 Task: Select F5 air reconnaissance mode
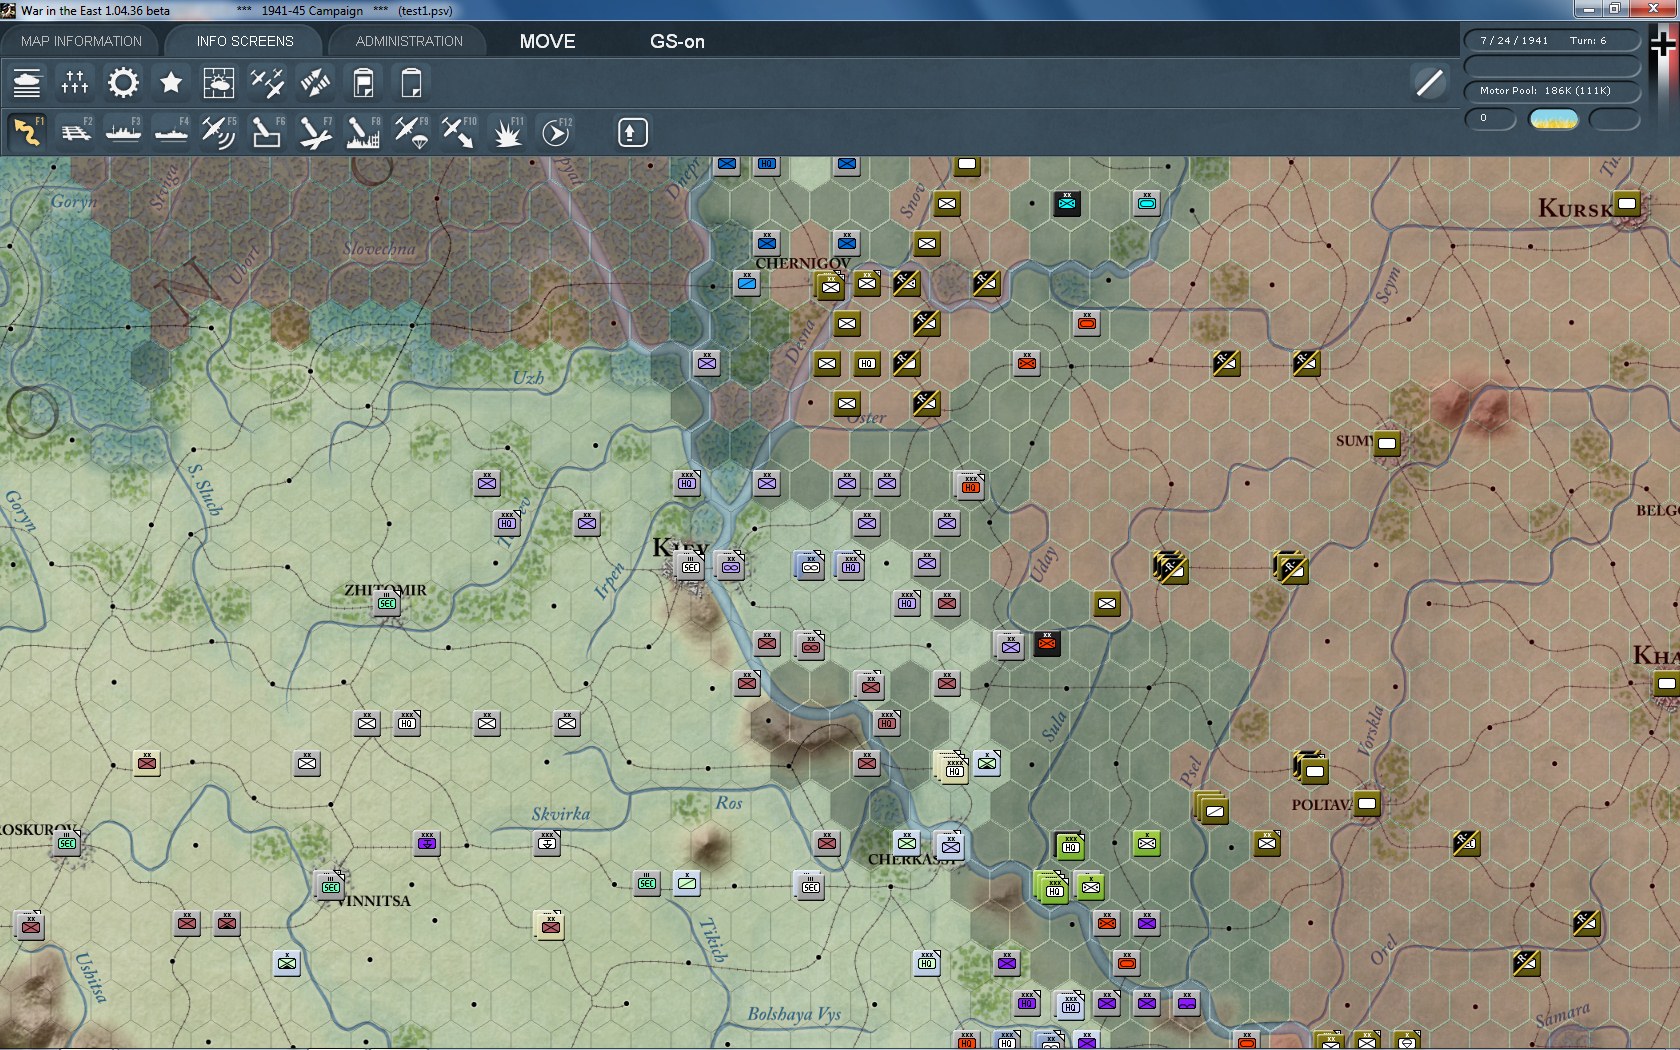pyautogui.click(x=219, y=132)
